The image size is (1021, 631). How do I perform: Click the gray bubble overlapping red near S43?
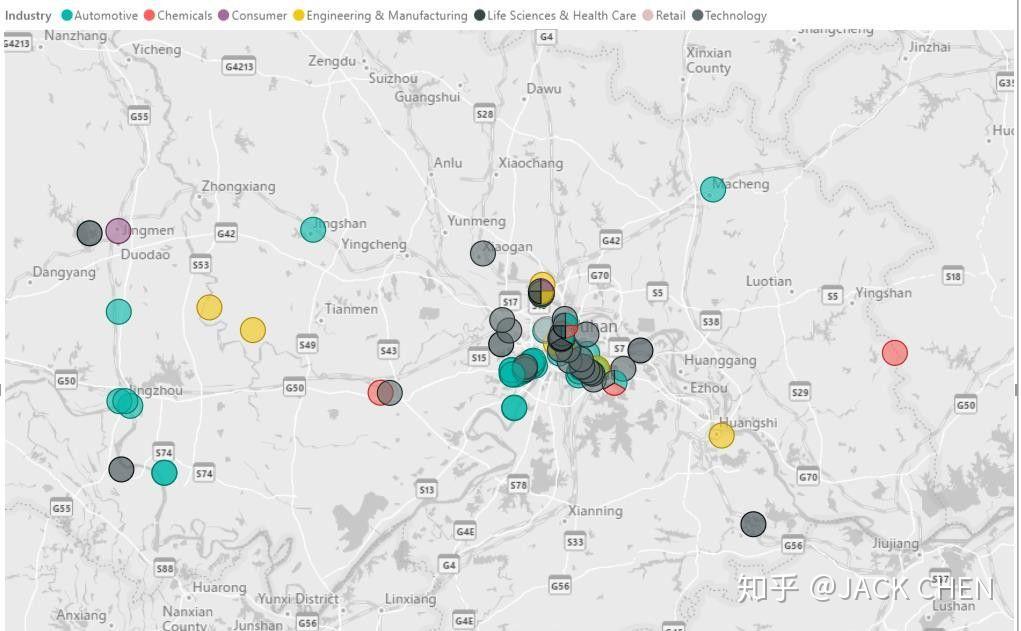point(389,393)
